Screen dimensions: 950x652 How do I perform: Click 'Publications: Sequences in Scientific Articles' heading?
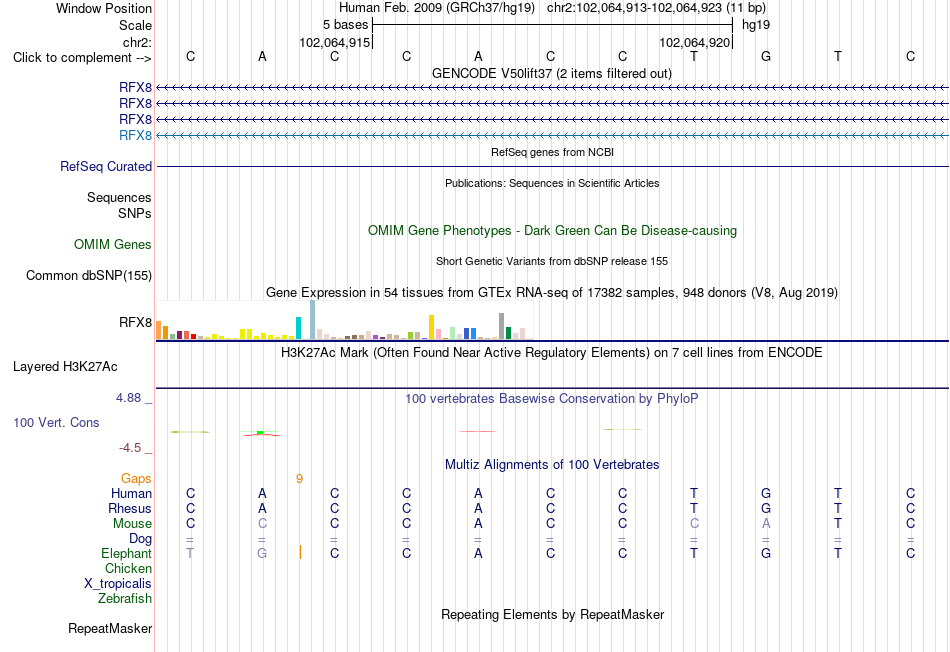point(552,183)
